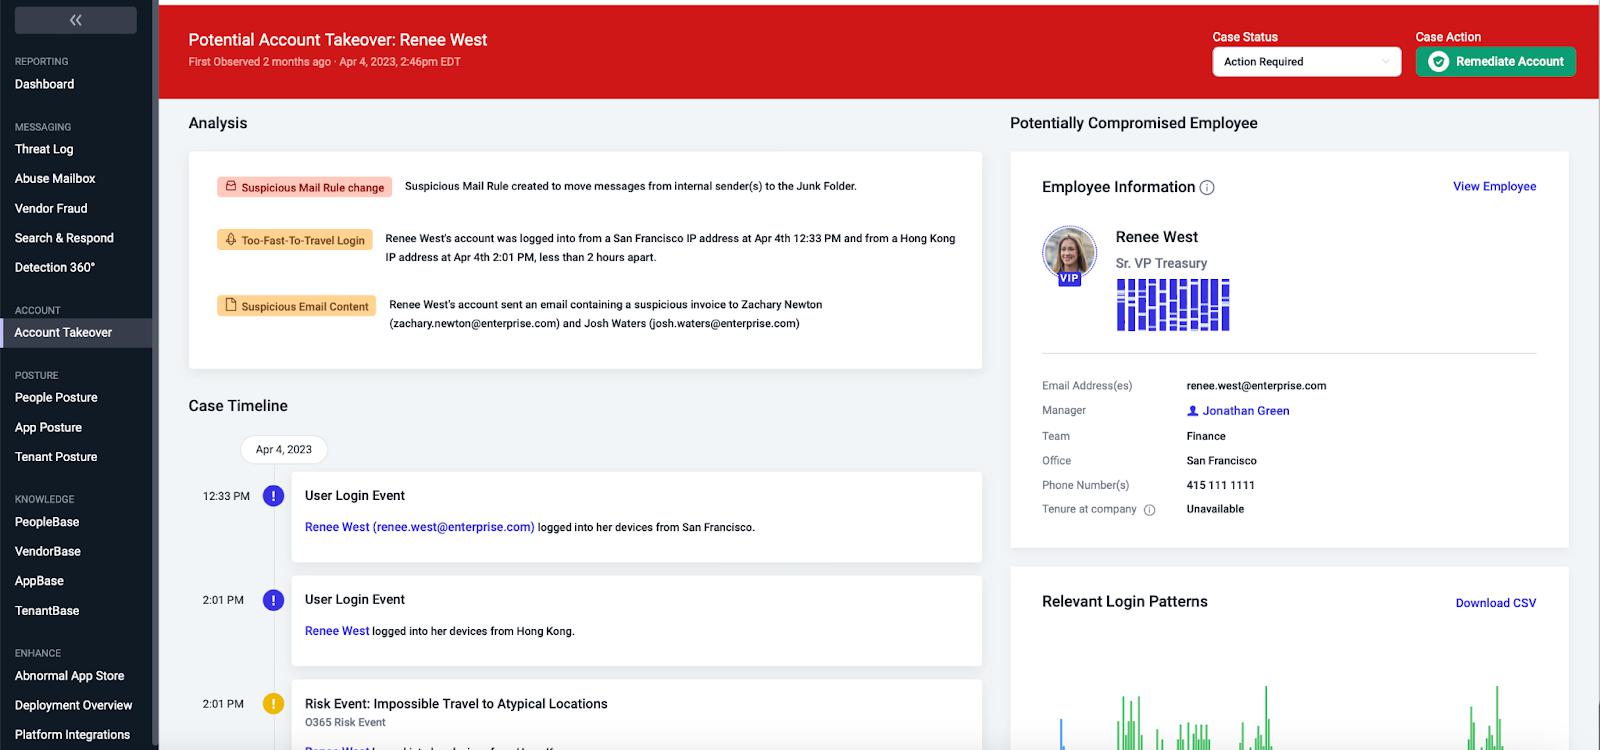Open Renee West link in Hong Kong login event
Viewport: 1600px width, 750px height.
coord(337,631)
